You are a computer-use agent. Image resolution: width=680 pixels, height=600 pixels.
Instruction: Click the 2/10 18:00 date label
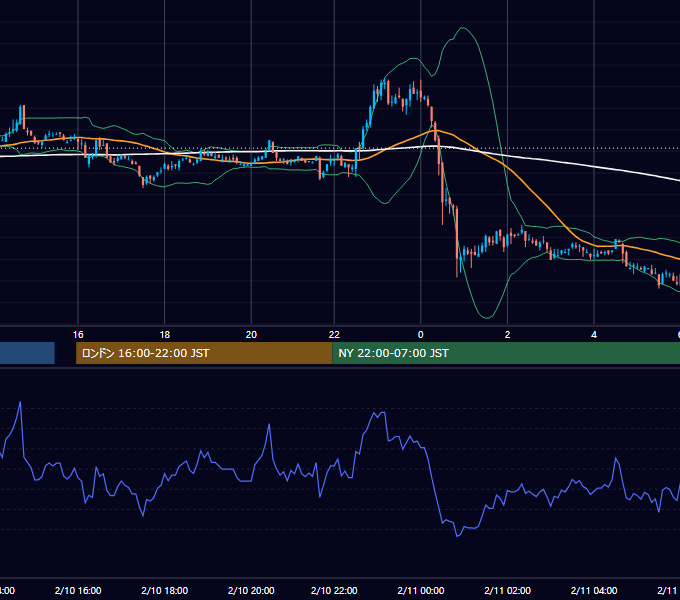click(165, 590)
